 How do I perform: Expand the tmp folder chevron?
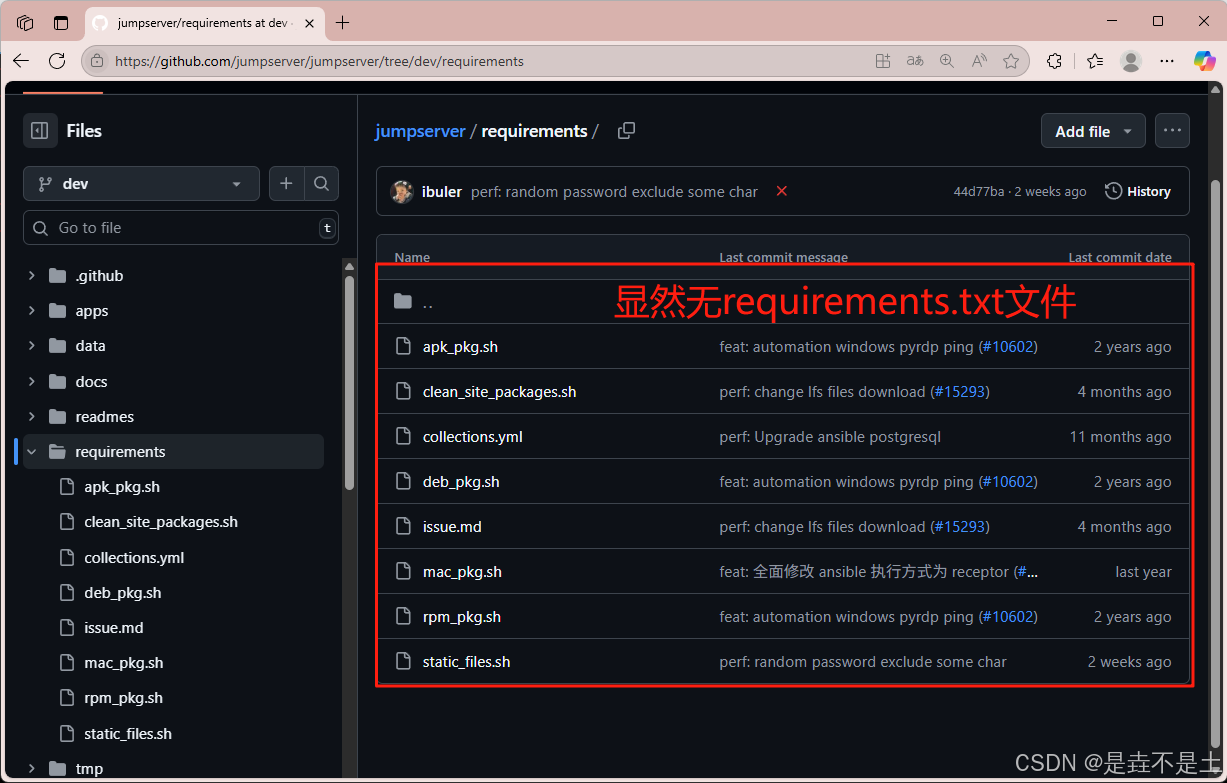click(x=32, y=769)
